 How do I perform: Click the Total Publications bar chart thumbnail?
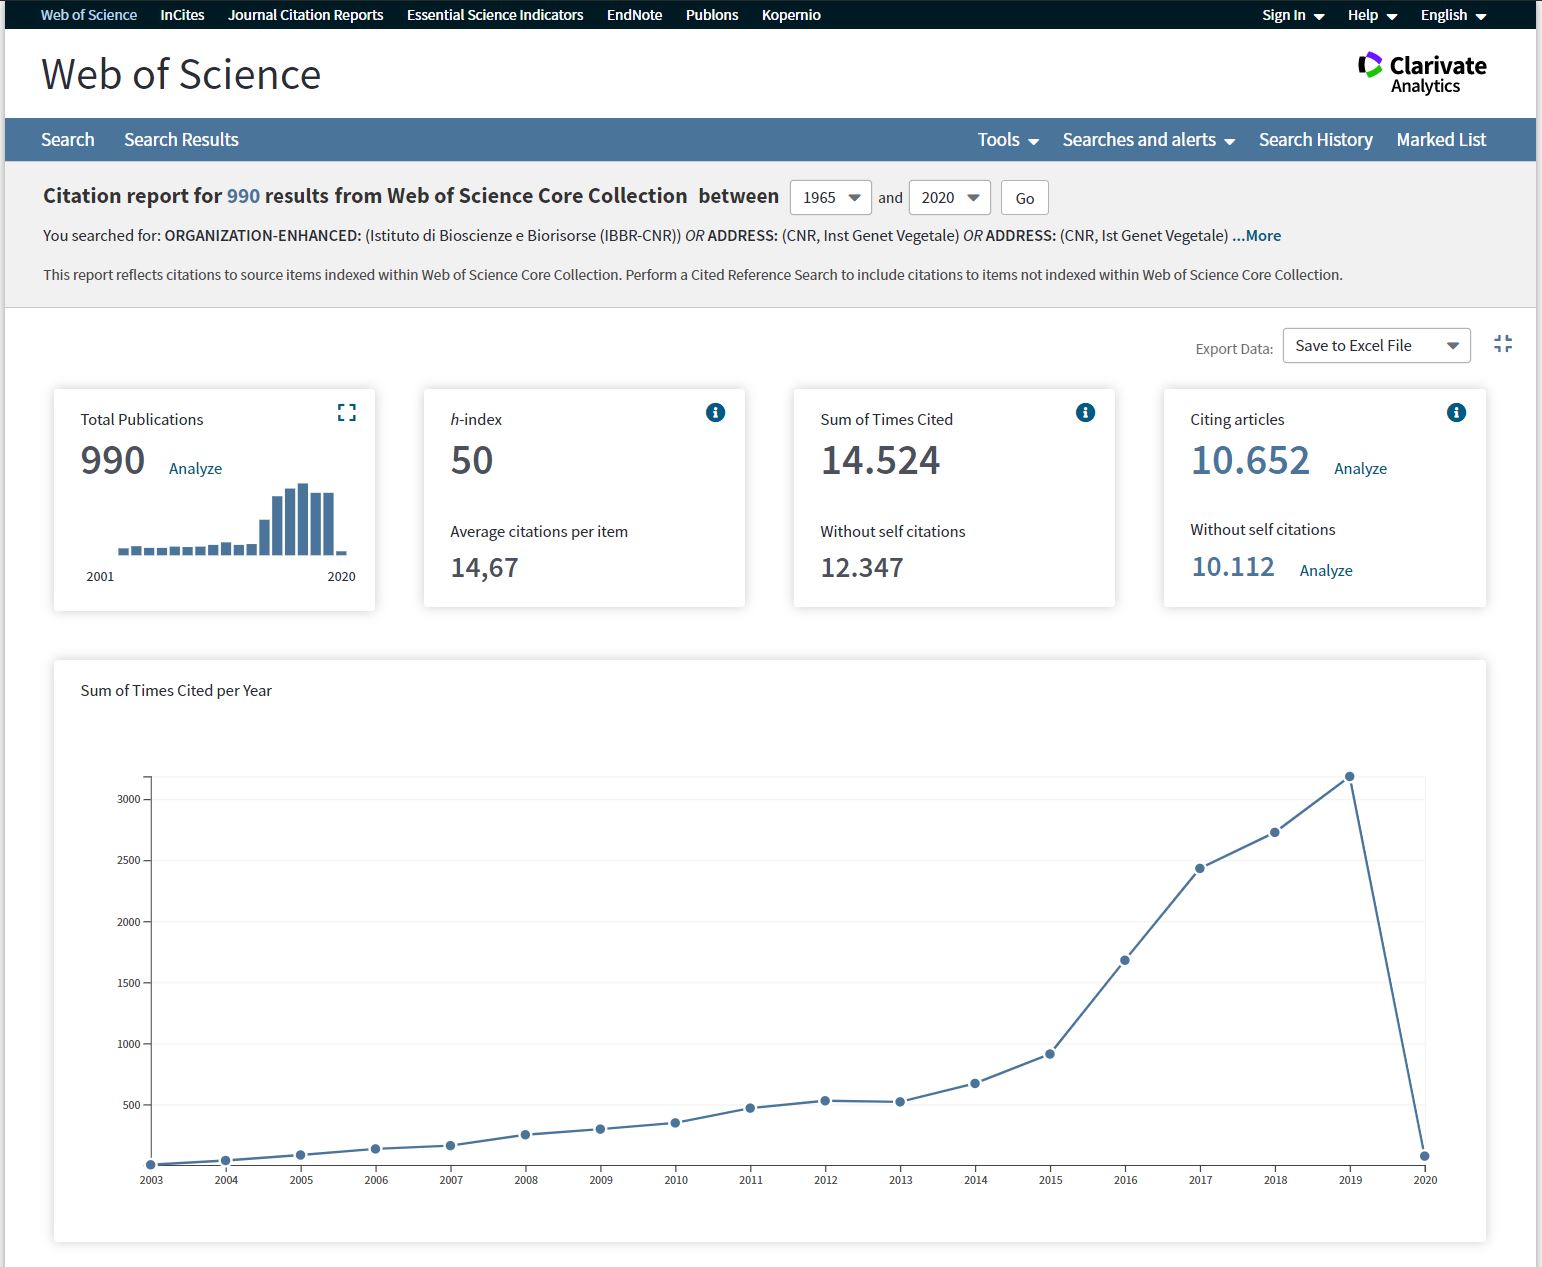tap(232, 519)
